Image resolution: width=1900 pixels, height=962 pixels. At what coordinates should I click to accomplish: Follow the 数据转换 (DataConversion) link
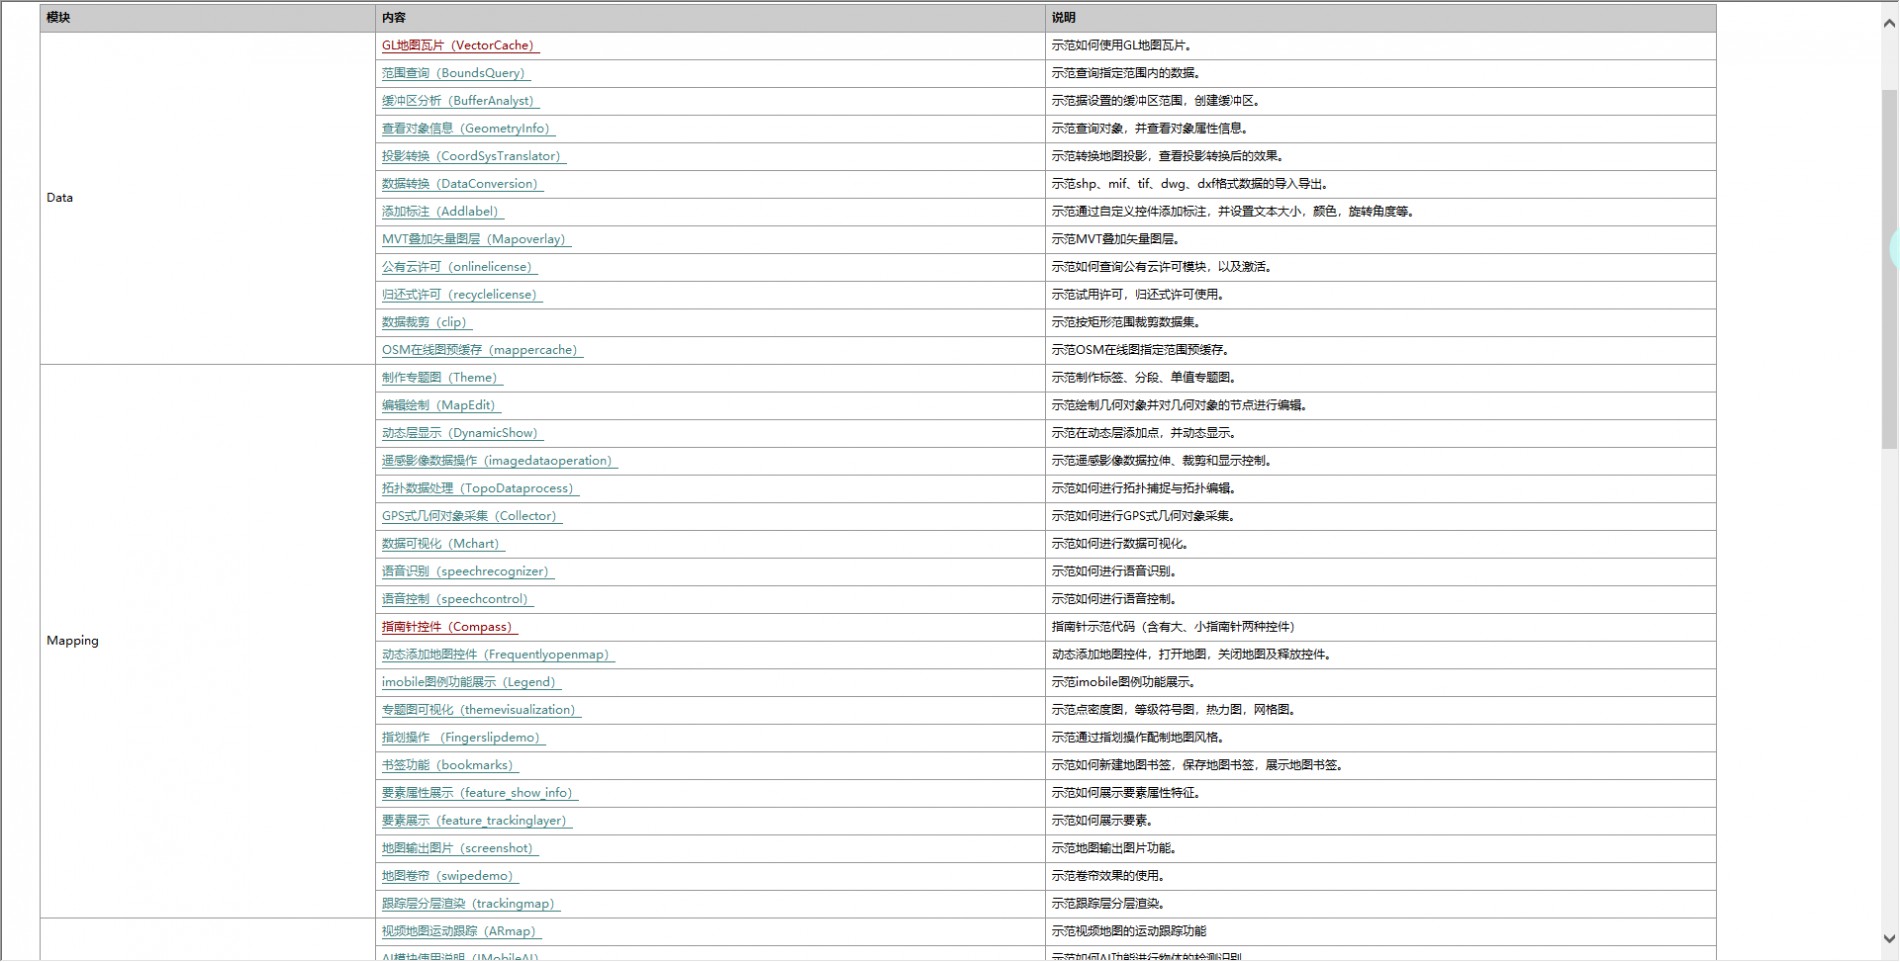461,184
